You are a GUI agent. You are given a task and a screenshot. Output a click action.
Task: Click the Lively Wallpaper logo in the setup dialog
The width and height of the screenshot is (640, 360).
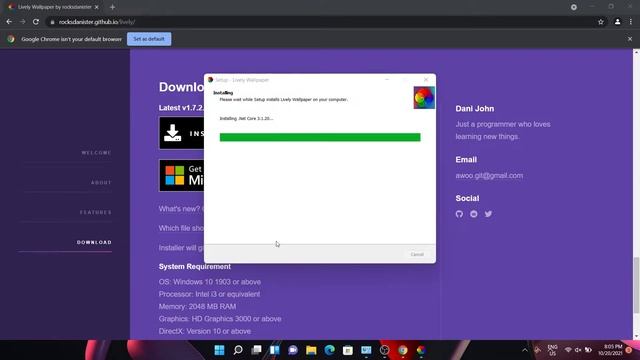coord(424,98)
